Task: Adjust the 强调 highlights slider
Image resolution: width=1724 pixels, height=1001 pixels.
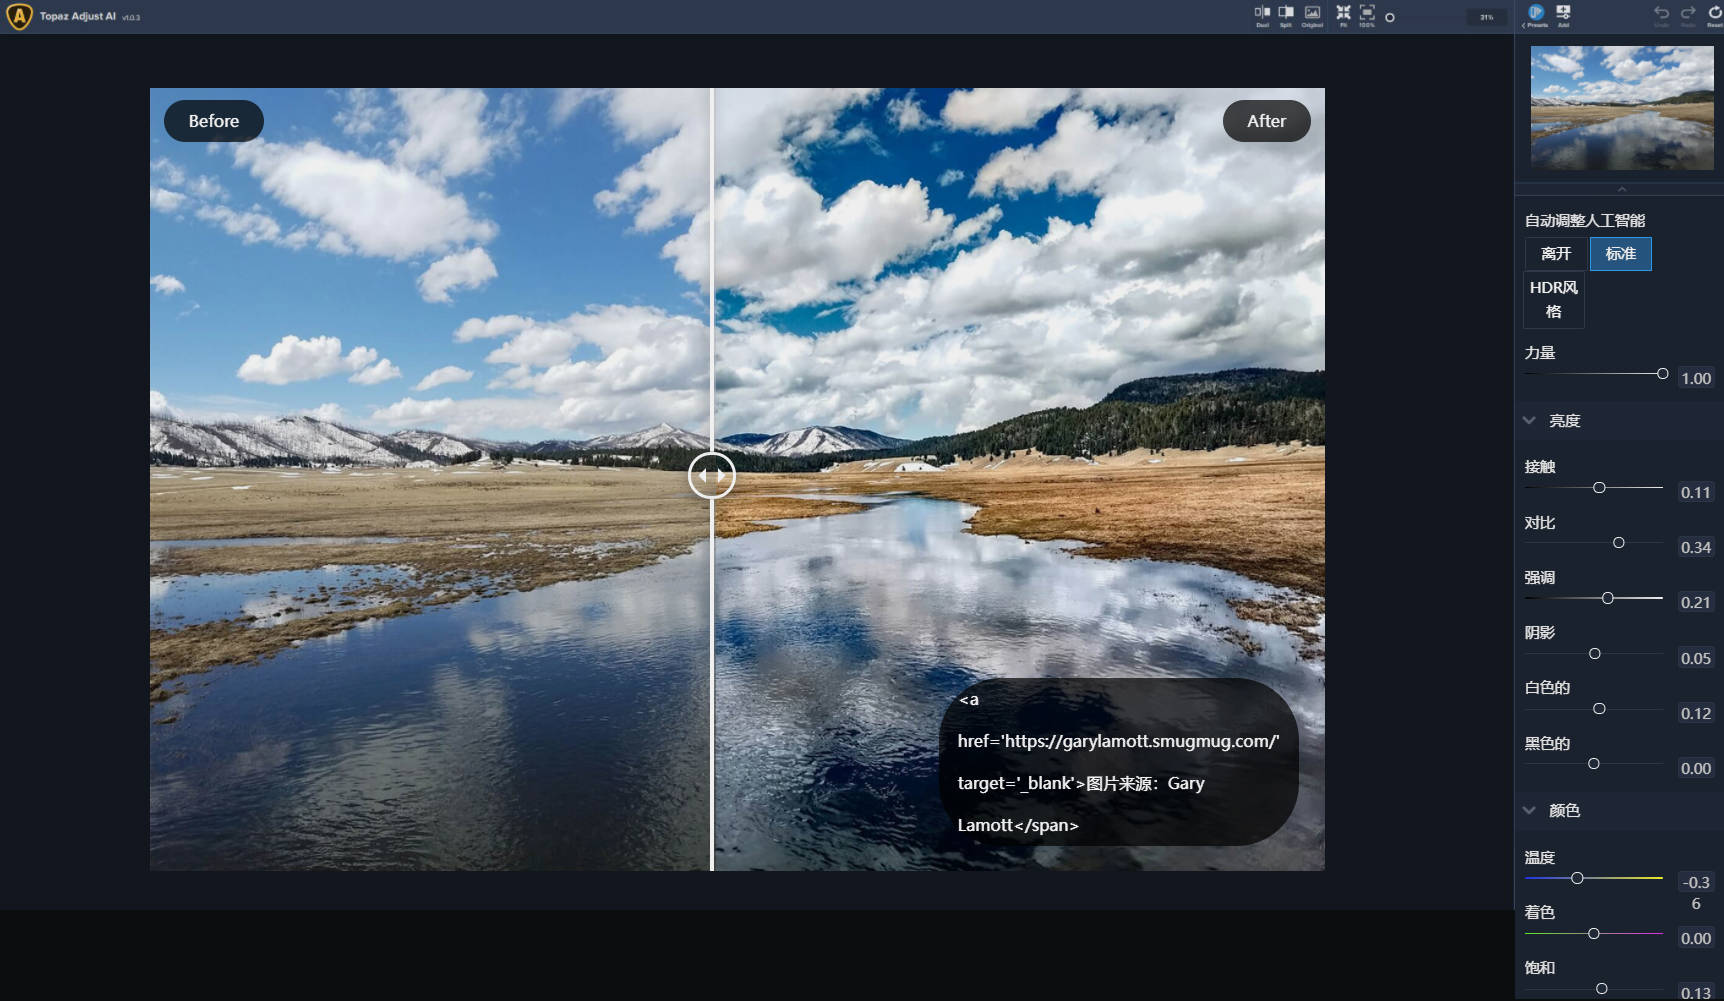Action: 1608,598
